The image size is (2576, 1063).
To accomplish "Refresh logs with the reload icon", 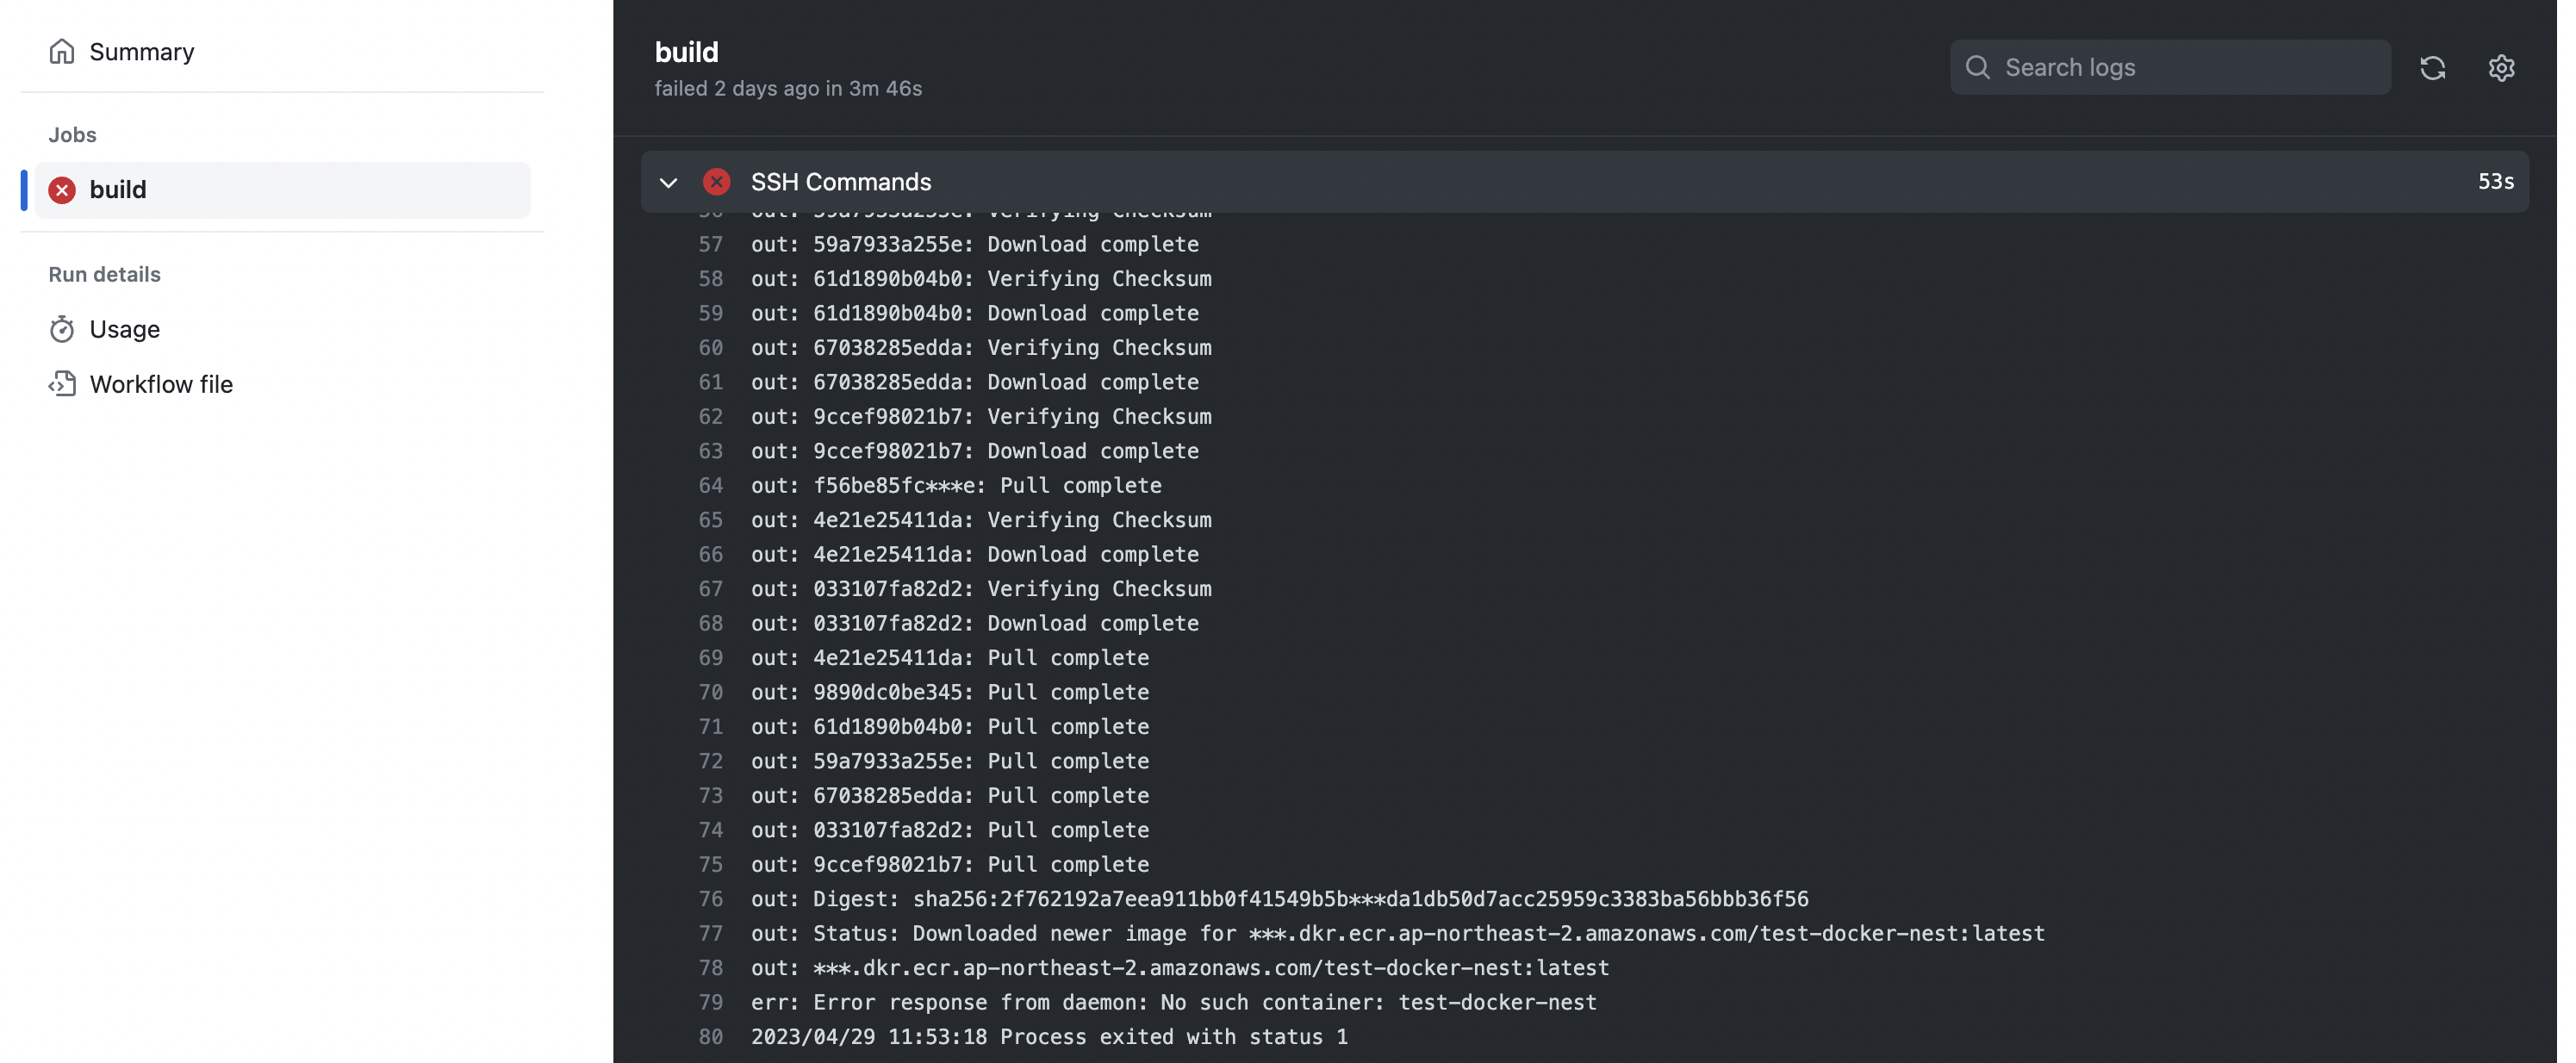I will pyautogui.click(x=2432, y=67).
